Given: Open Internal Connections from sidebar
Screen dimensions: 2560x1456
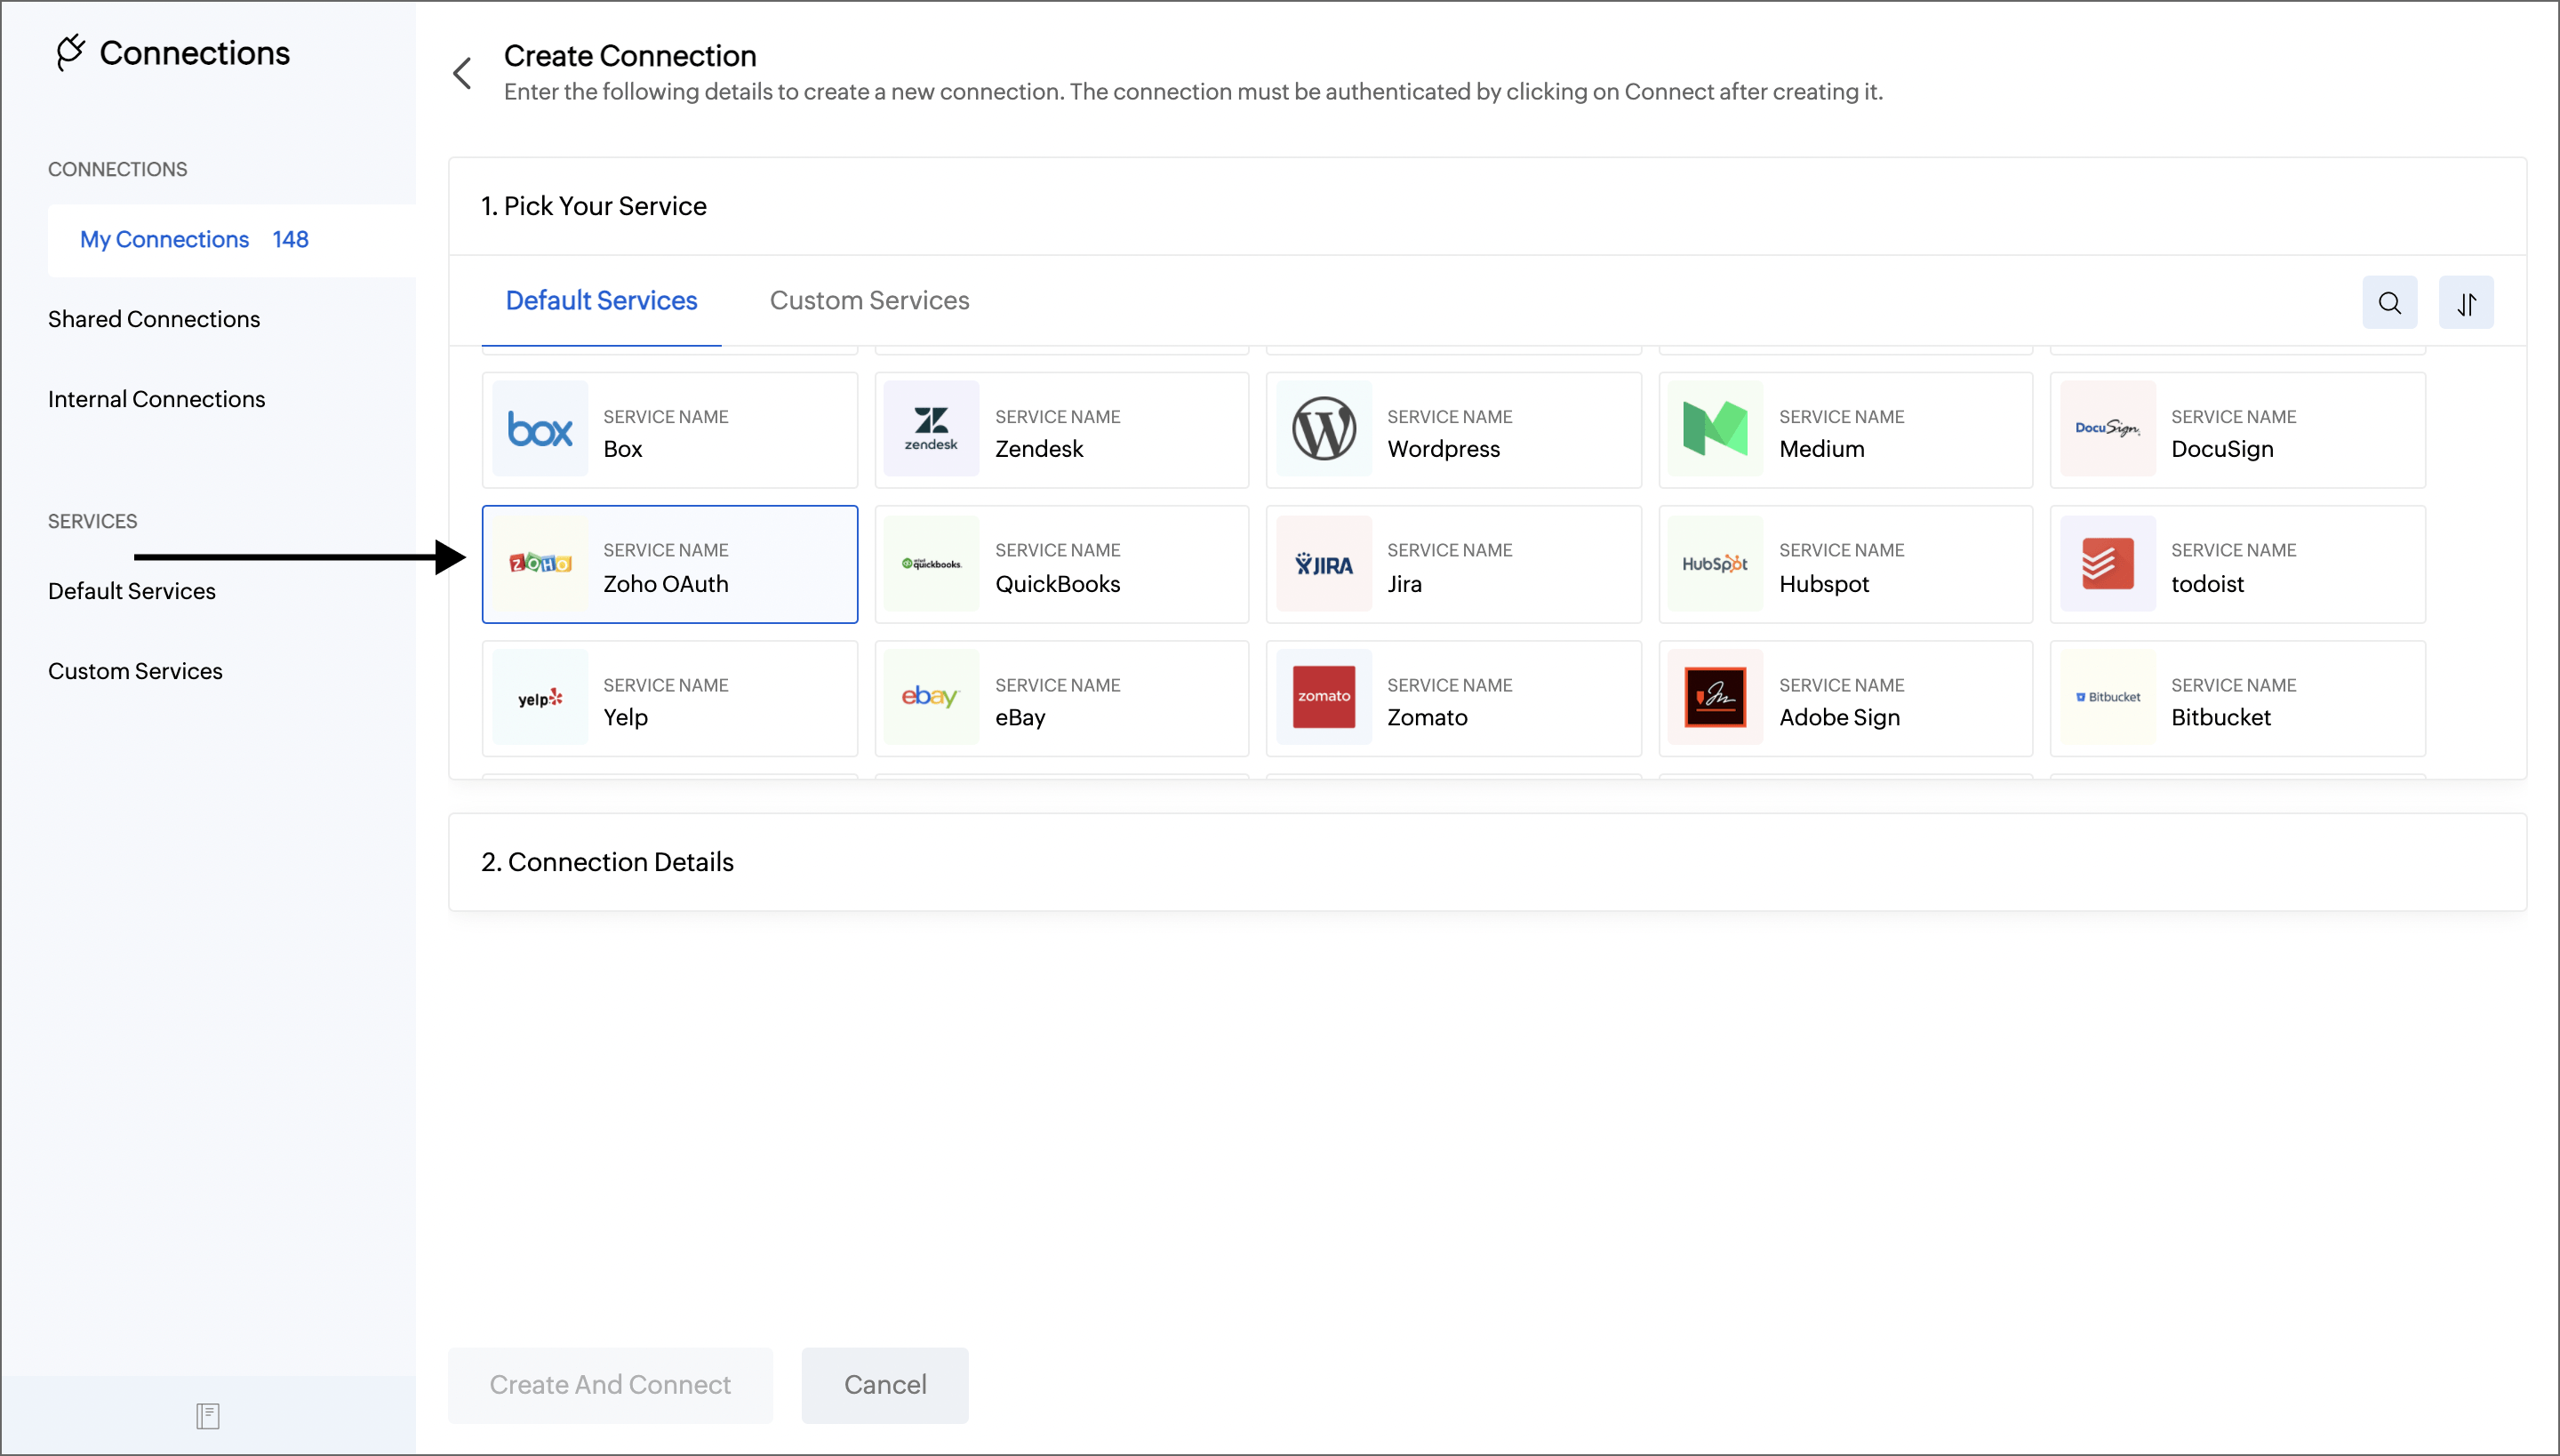Looking at the screenshot, I should [156, 398].
